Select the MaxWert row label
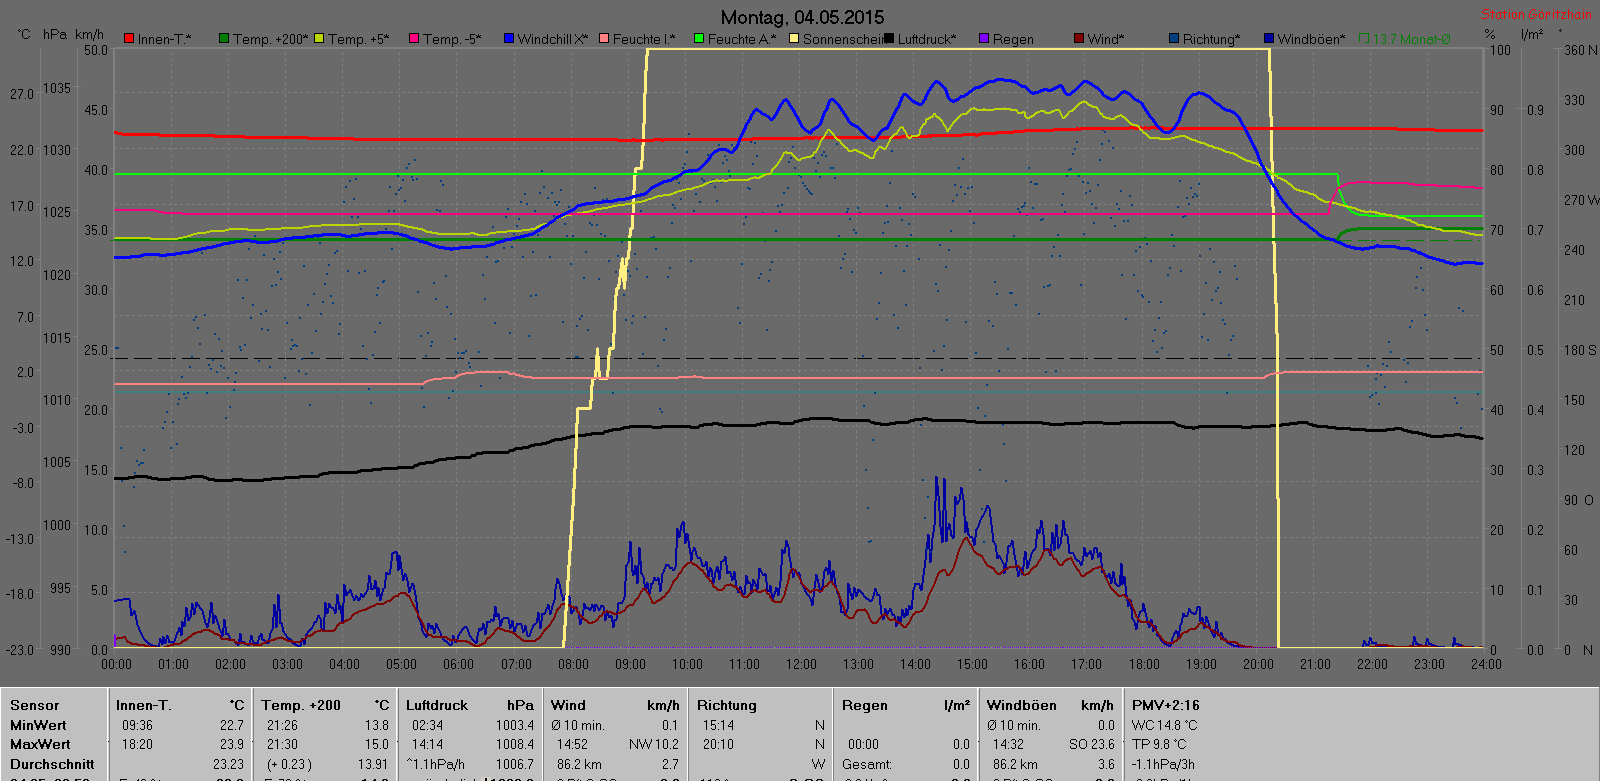Screen dimensions: 1600x781 coord(40,744)
